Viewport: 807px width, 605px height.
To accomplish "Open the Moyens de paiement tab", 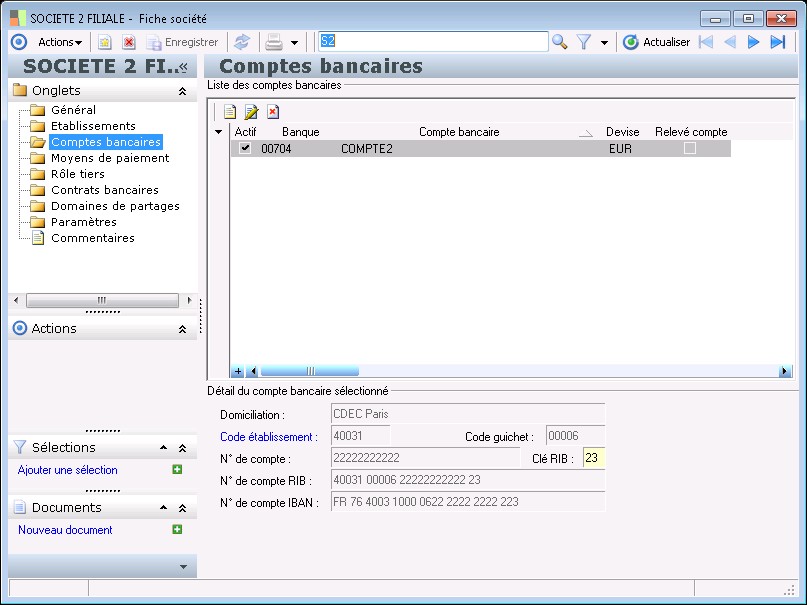I will point(110,158).
